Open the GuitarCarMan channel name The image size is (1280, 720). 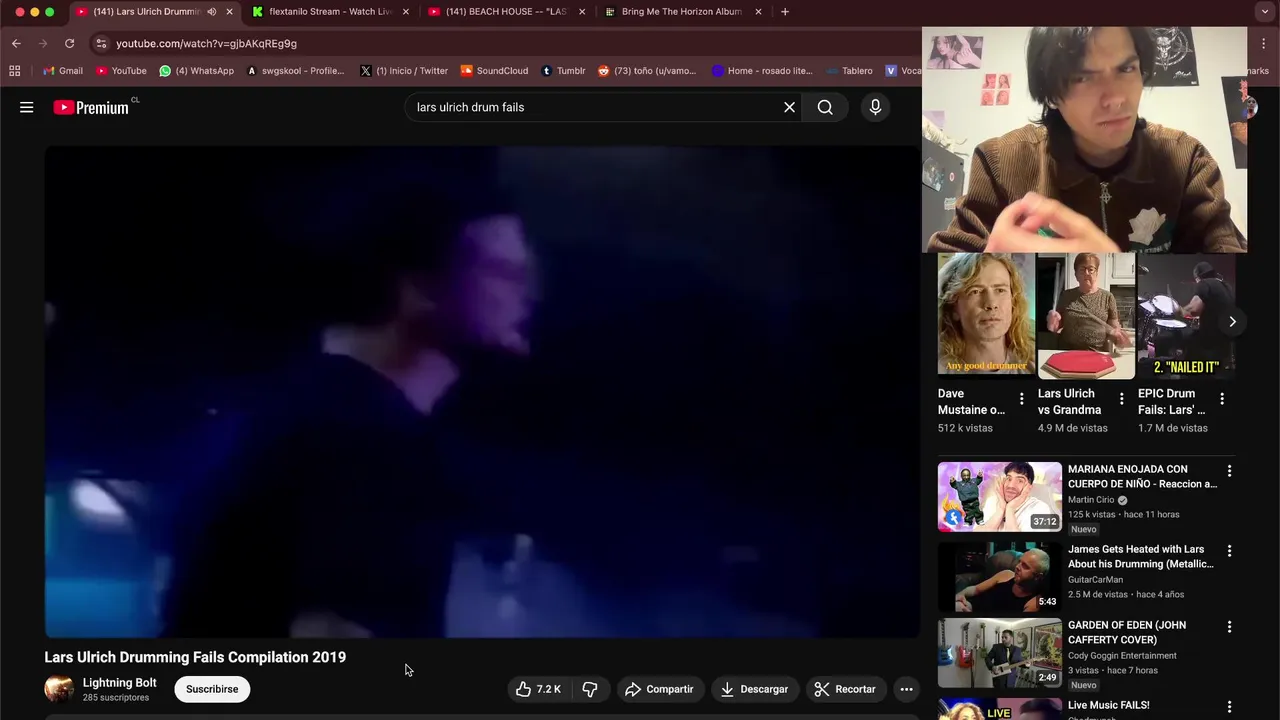[x=1095, y=580]
